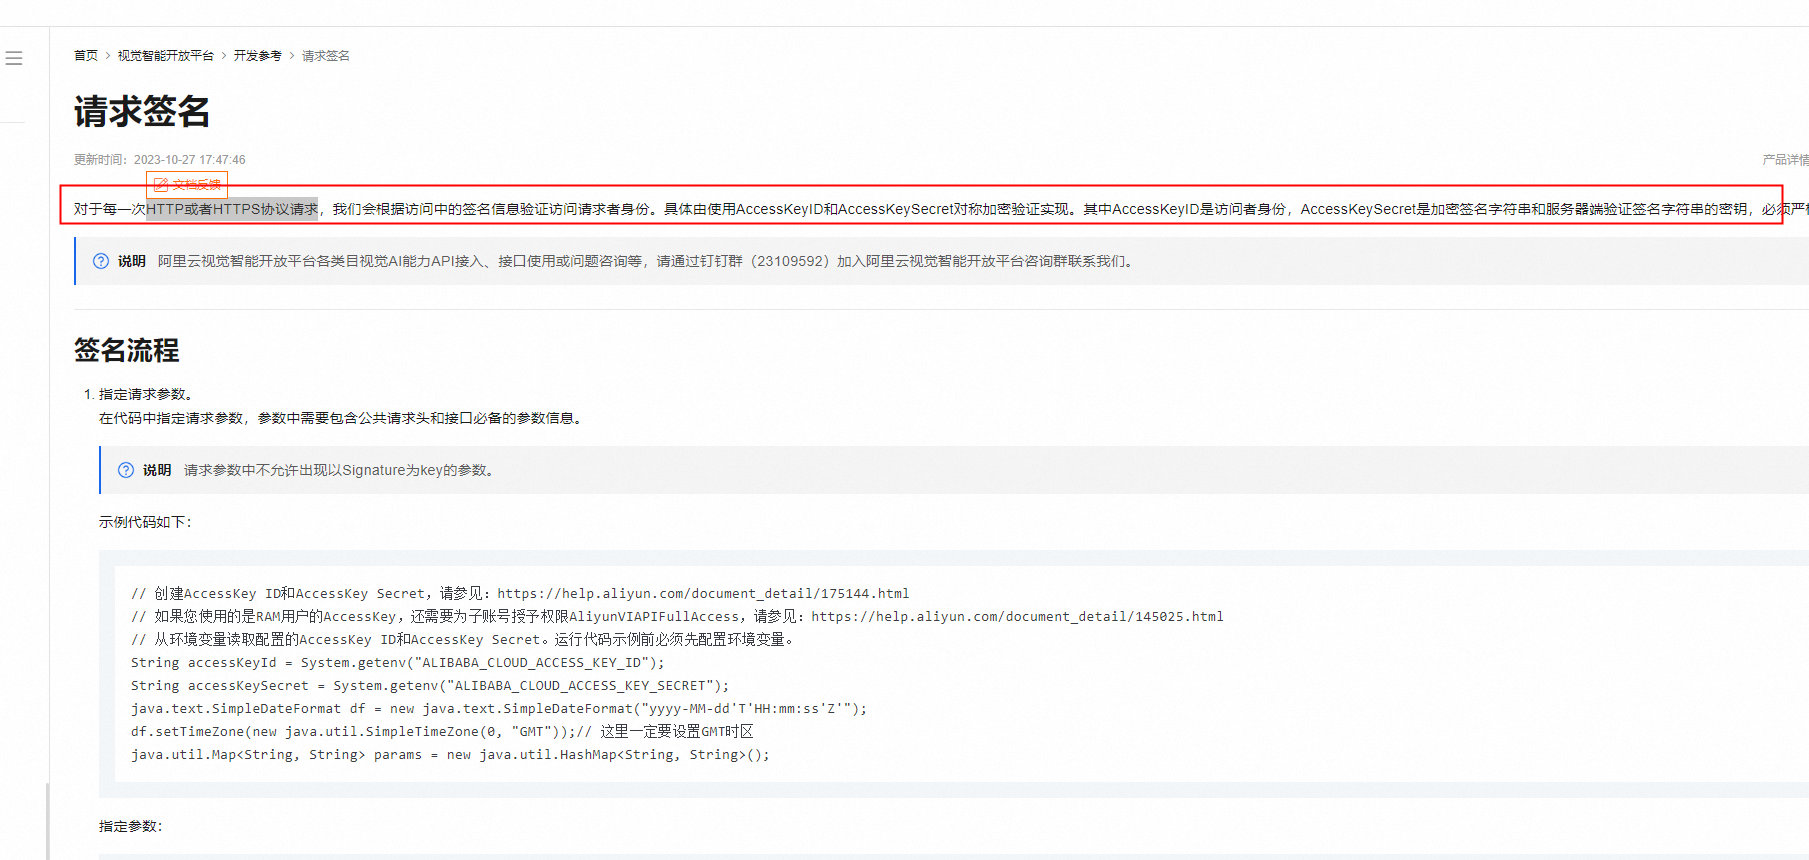Click the 从环境变量读取配置 comment line

click(462, 640)
